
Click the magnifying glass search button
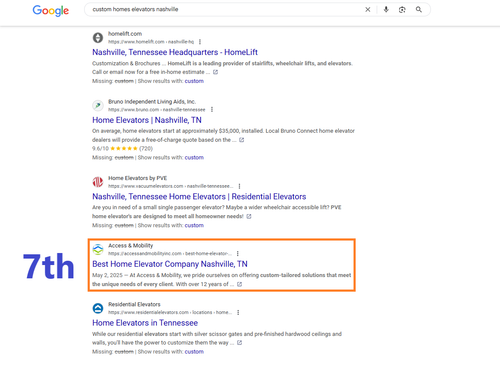tap(419, 10)
